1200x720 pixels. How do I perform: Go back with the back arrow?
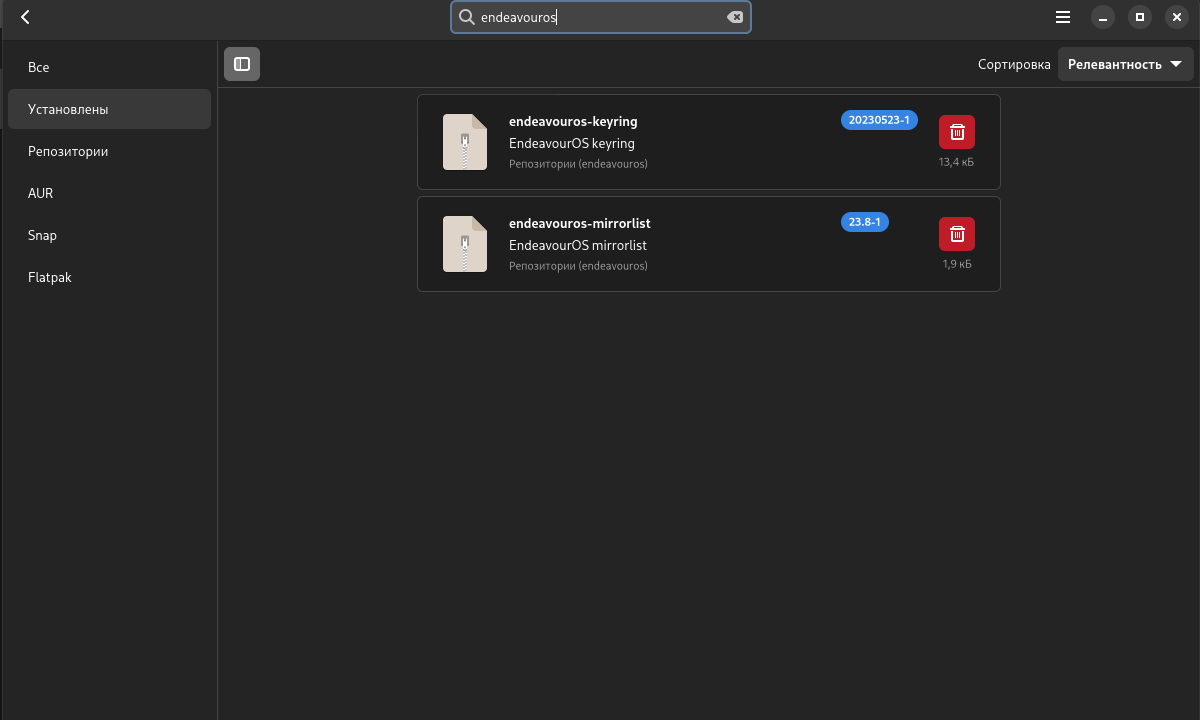click(x=25, y=17)
